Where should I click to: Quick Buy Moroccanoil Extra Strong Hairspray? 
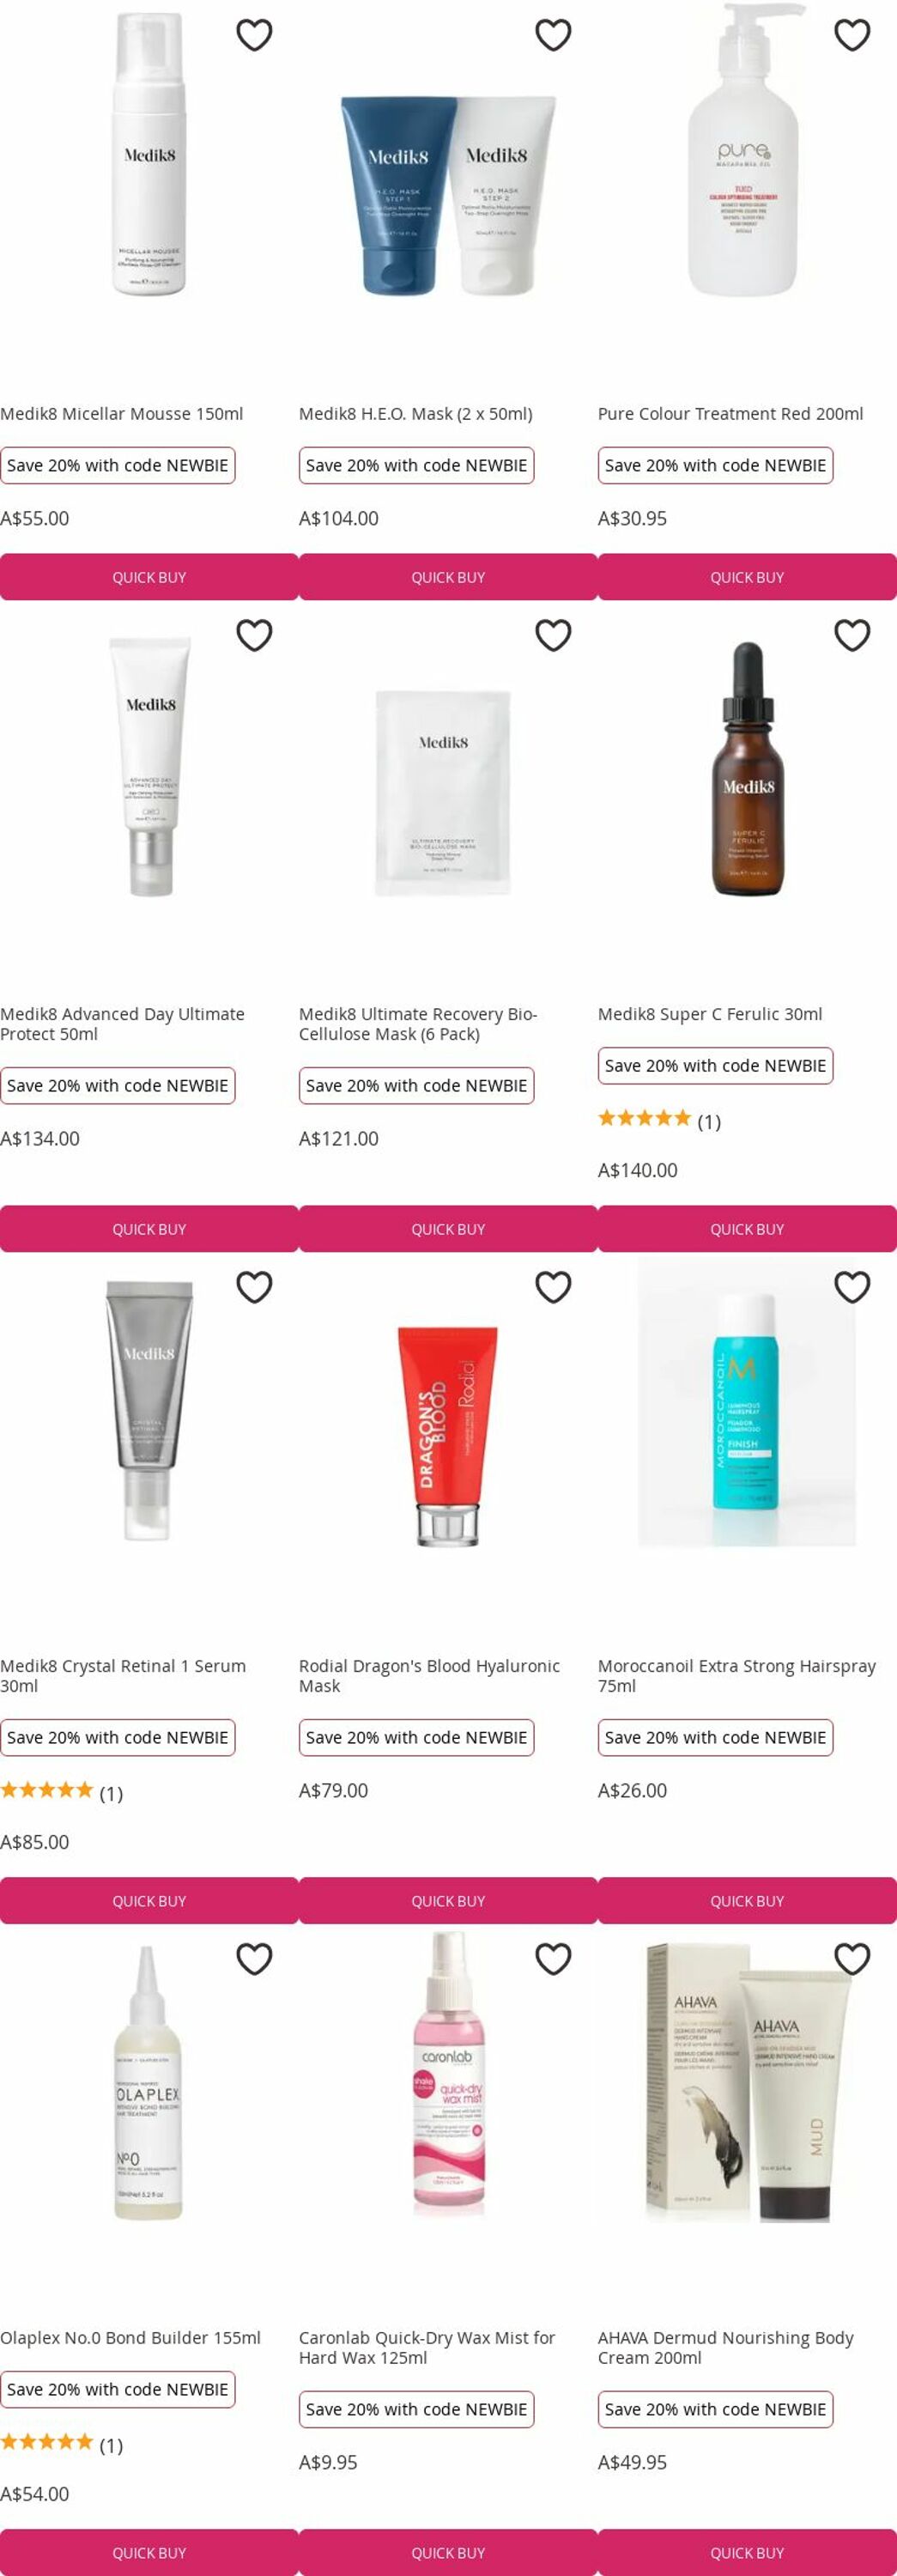click(747, 1901)
